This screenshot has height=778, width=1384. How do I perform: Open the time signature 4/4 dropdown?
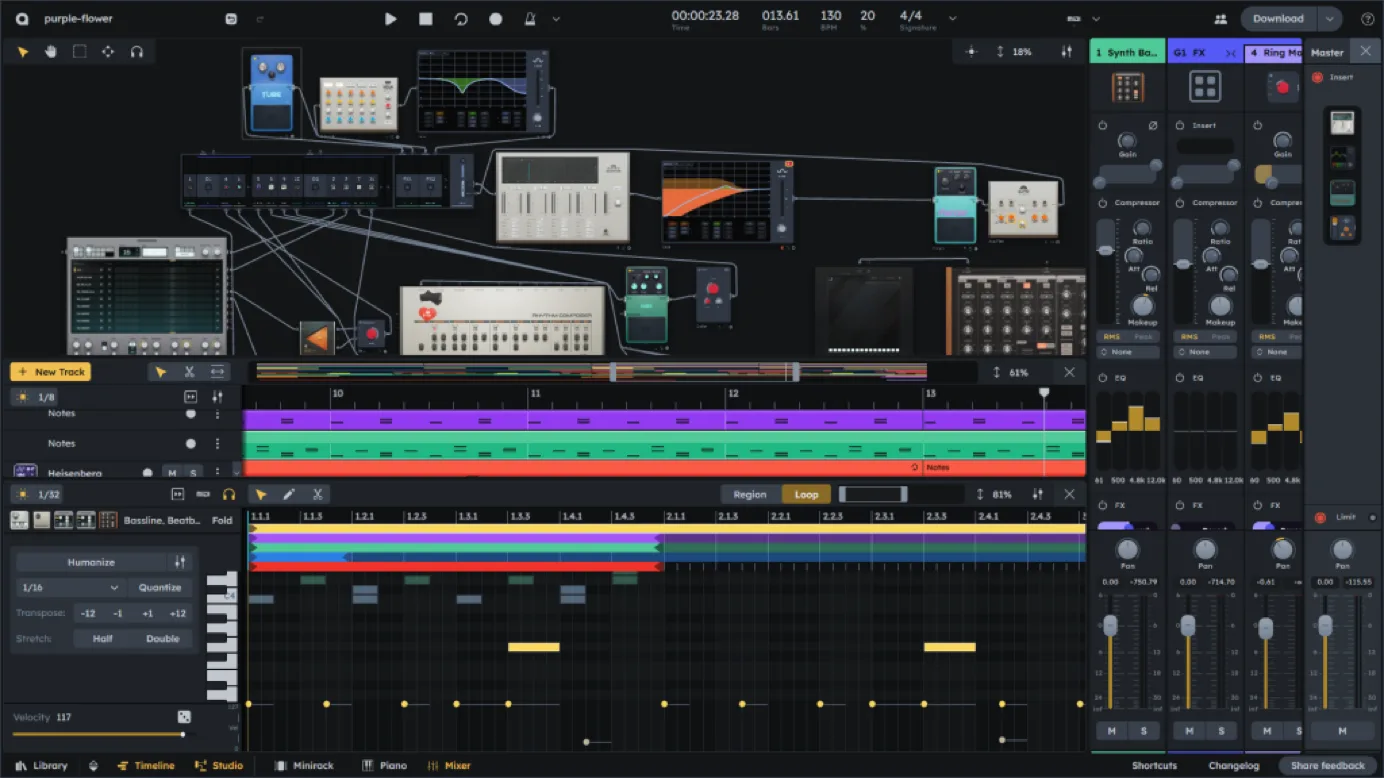[952, 19]
